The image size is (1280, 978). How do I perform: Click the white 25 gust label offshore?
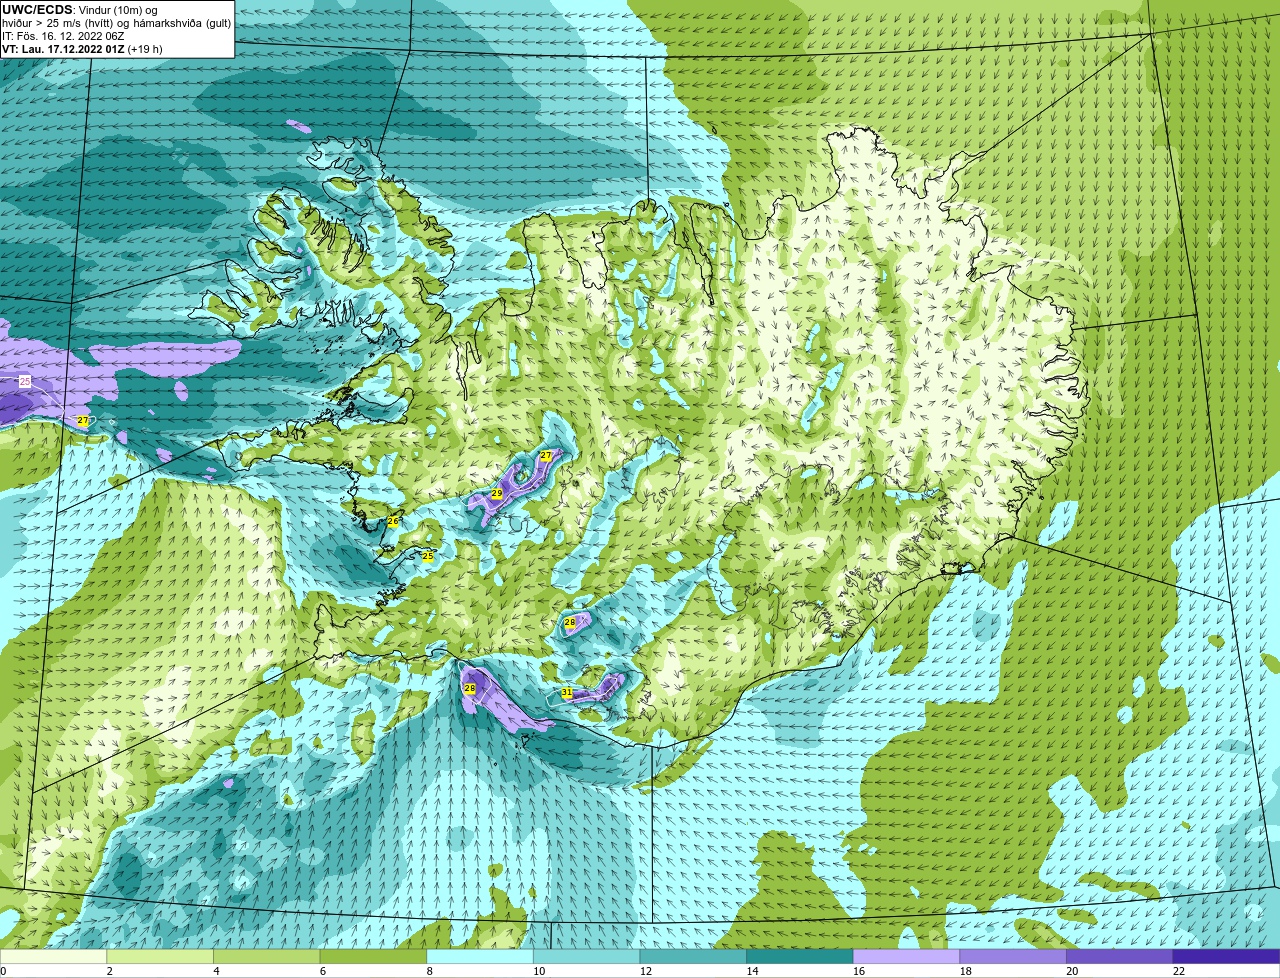(25, 382)
